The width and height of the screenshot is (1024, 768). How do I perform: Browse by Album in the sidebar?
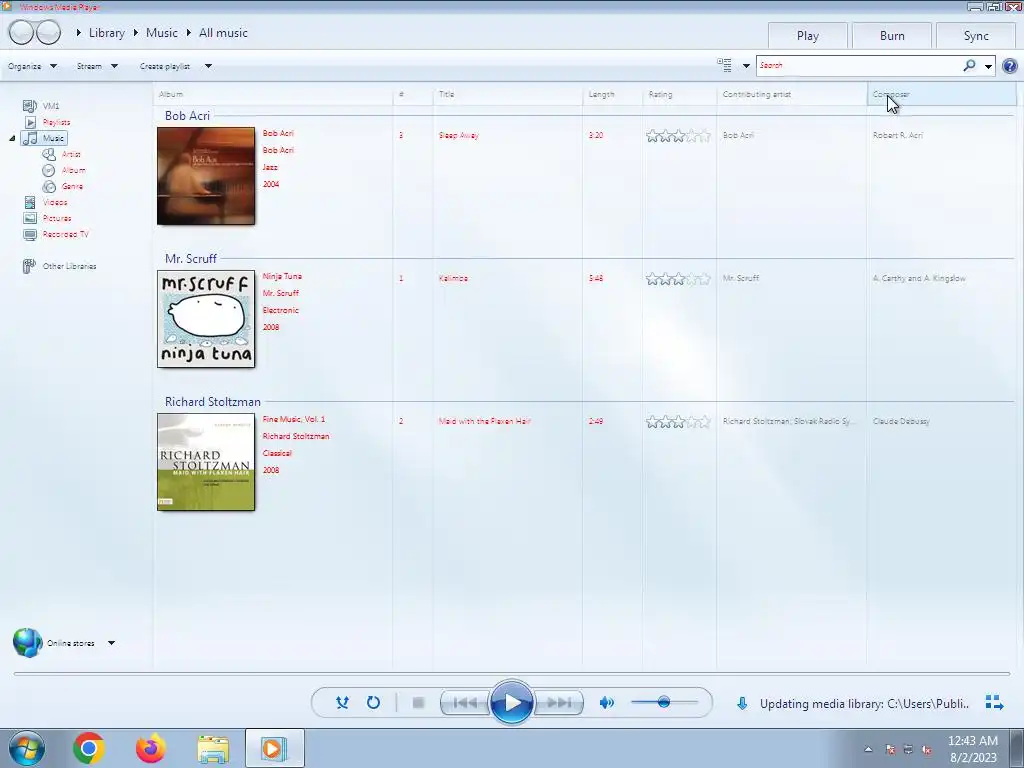pos(73,170)
